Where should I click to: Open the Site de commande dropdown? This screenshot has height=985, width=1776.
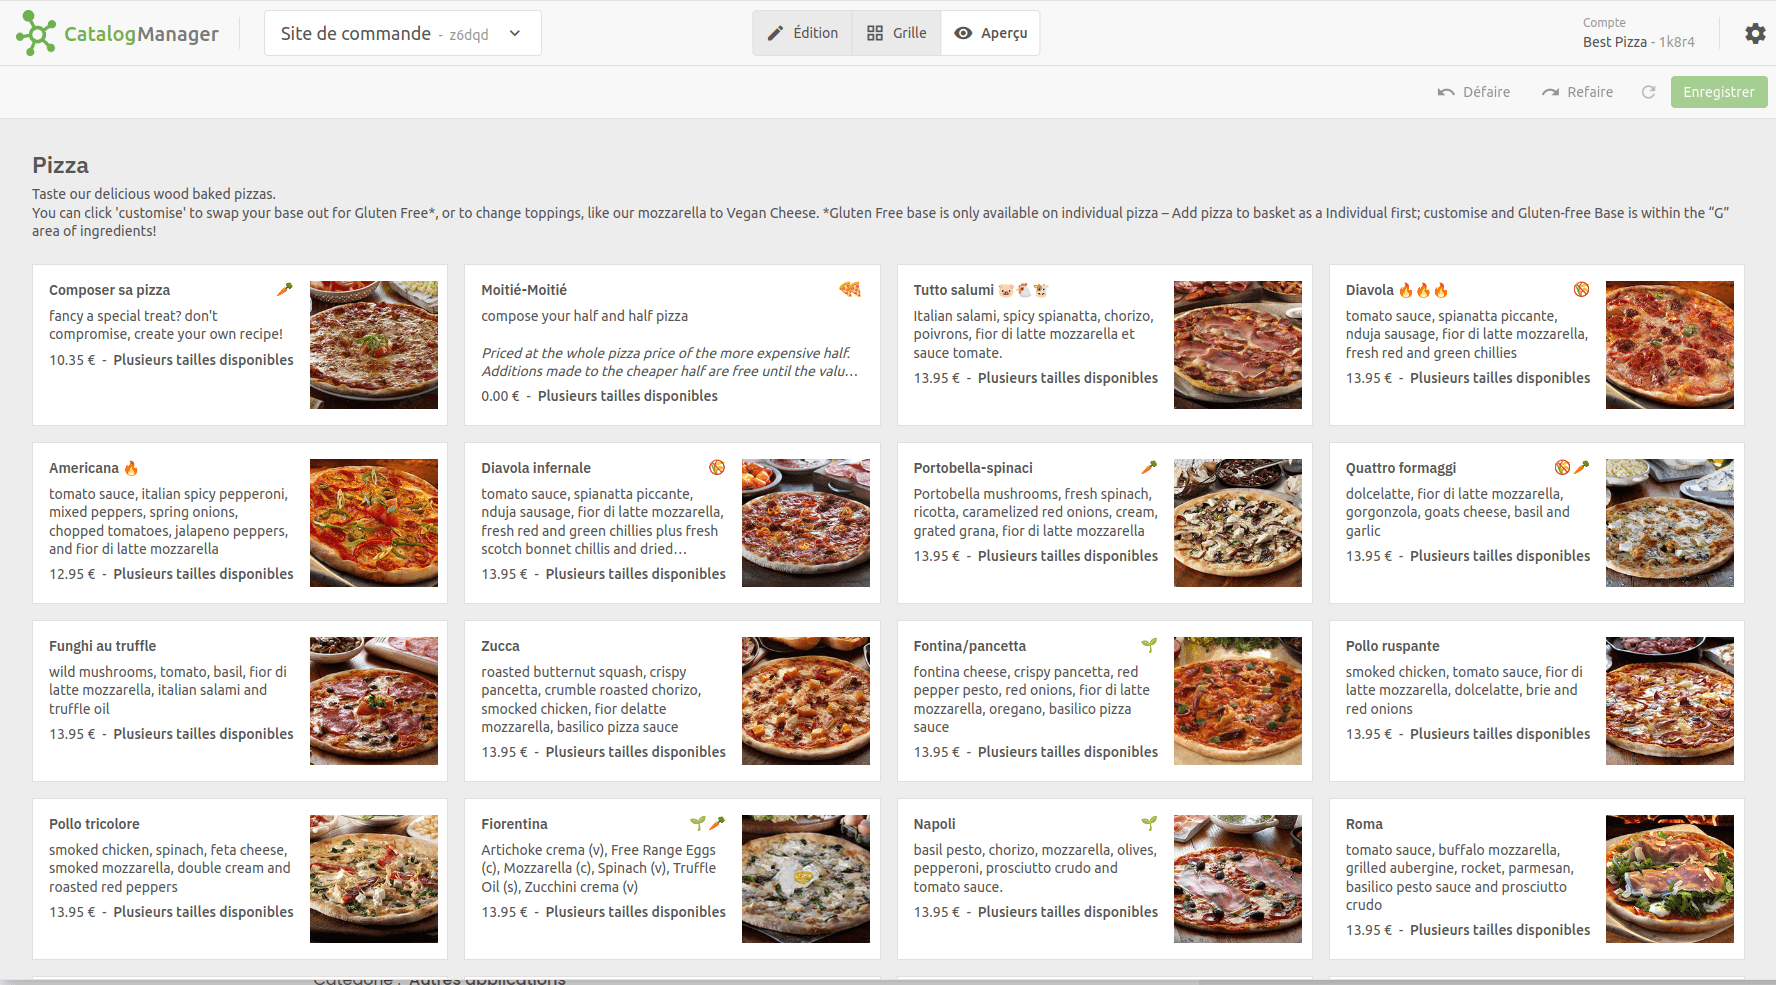pyautogui.click(x=403, y=33)
